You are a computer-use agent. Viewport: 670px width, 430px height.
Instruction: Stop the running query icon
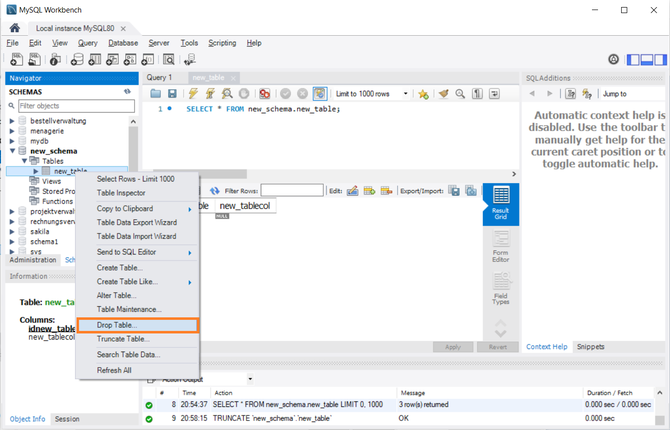coord(244,94)
